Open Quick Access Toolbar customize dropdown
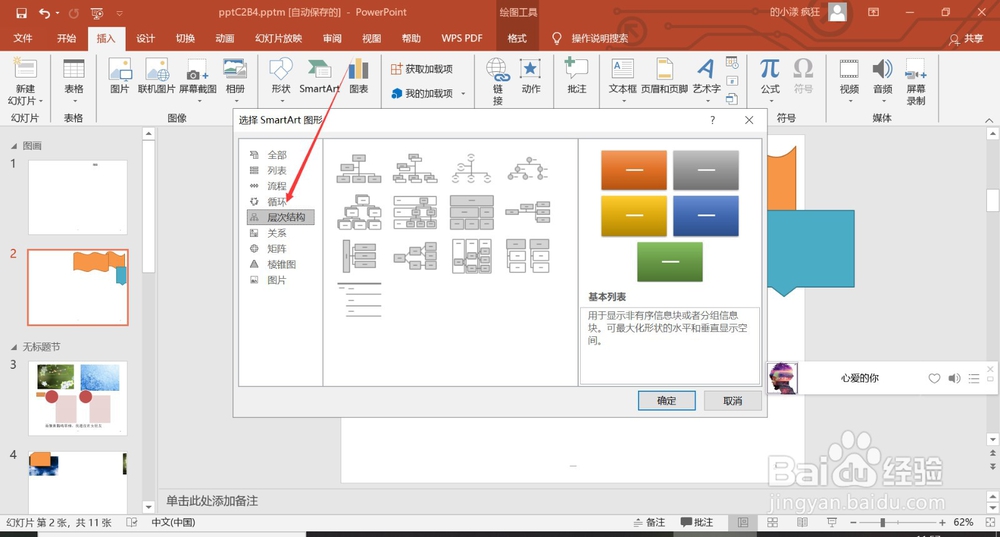1000x537 pixels. 119,13
